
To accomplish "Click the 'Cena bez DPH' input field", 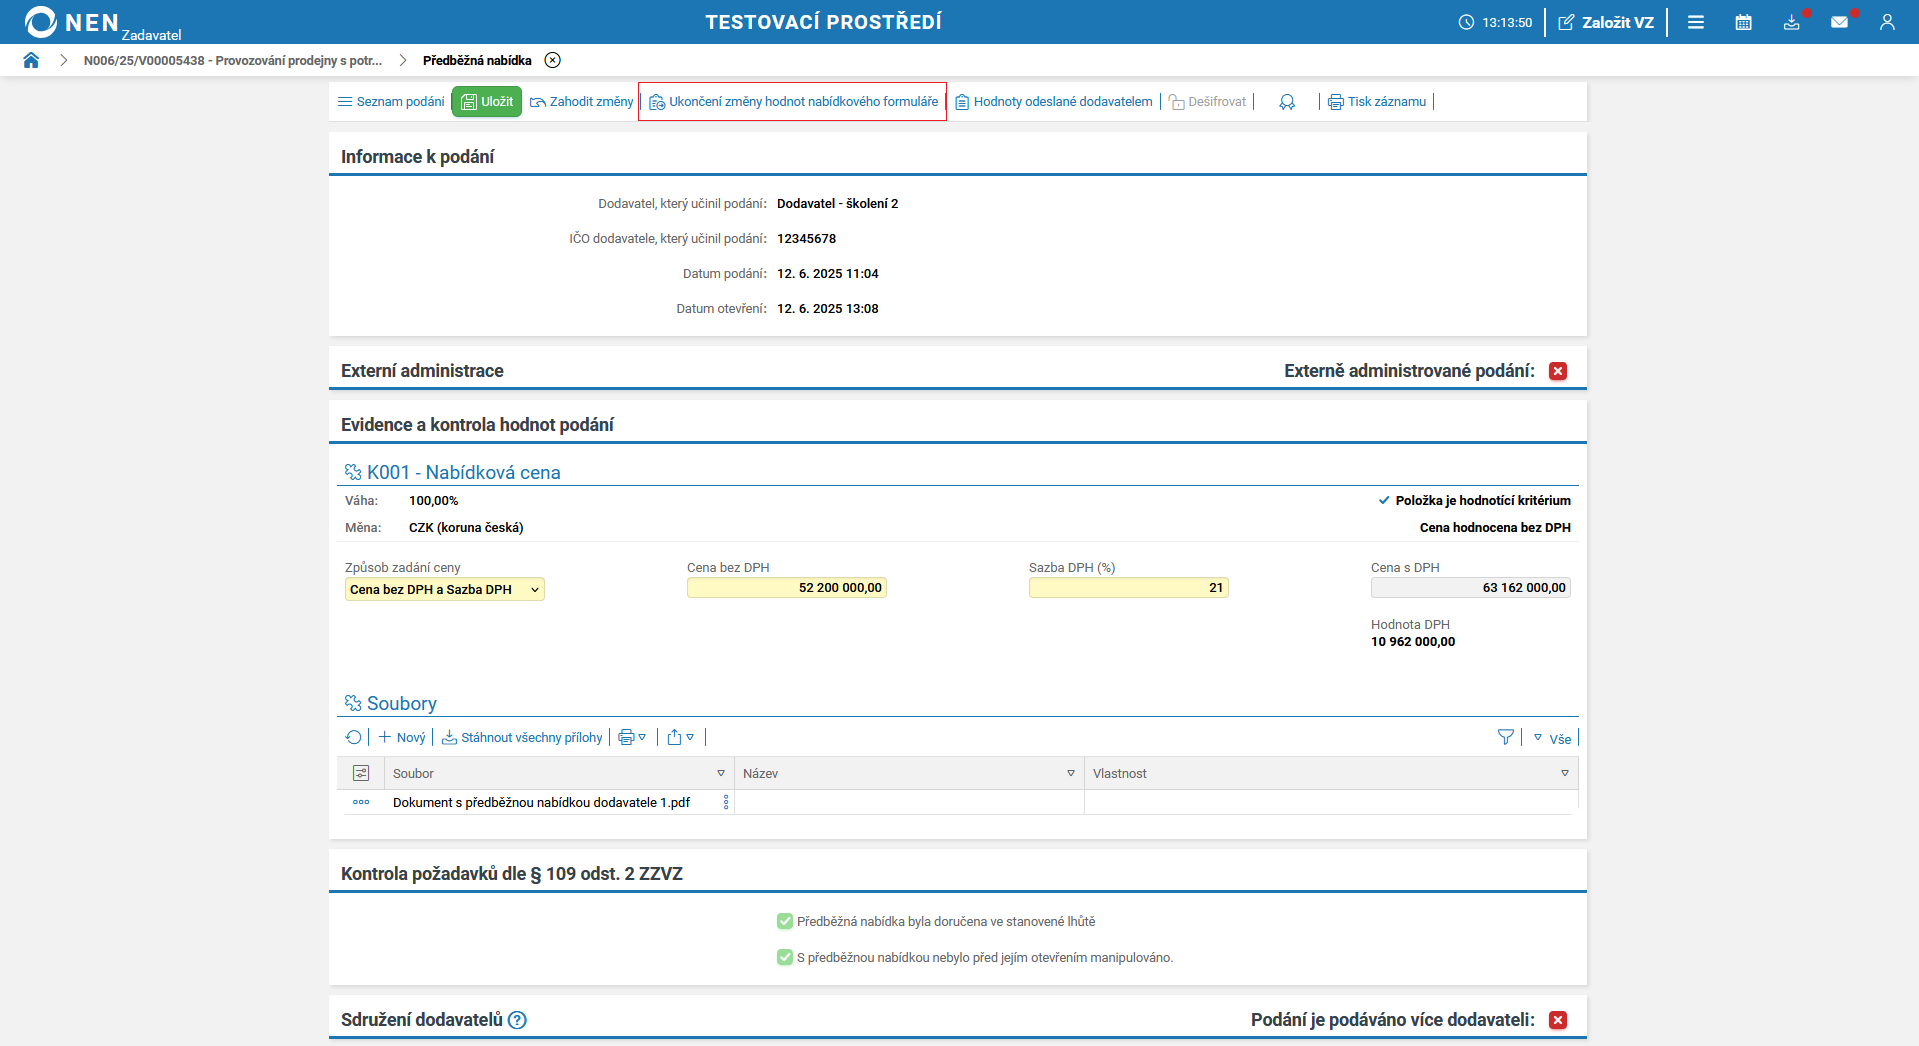I will click(786, 588).
